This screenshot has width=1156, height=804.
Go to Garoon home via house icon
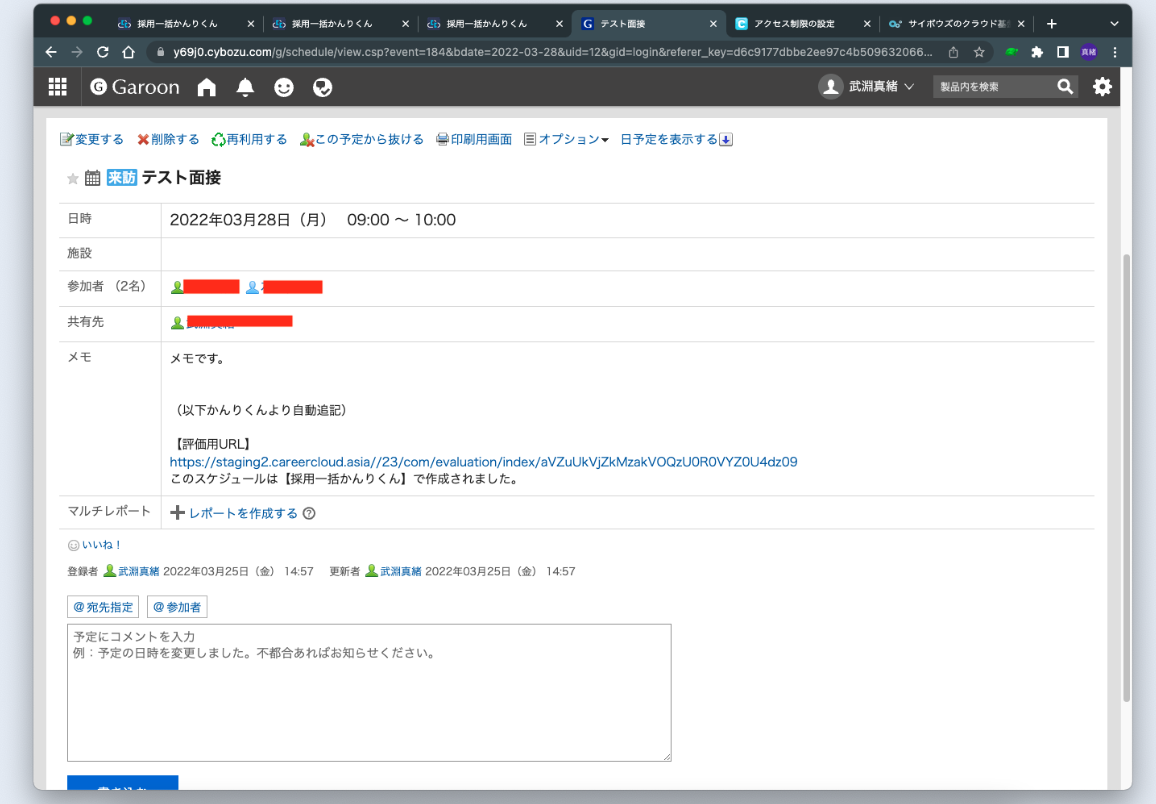click(207, 88)
